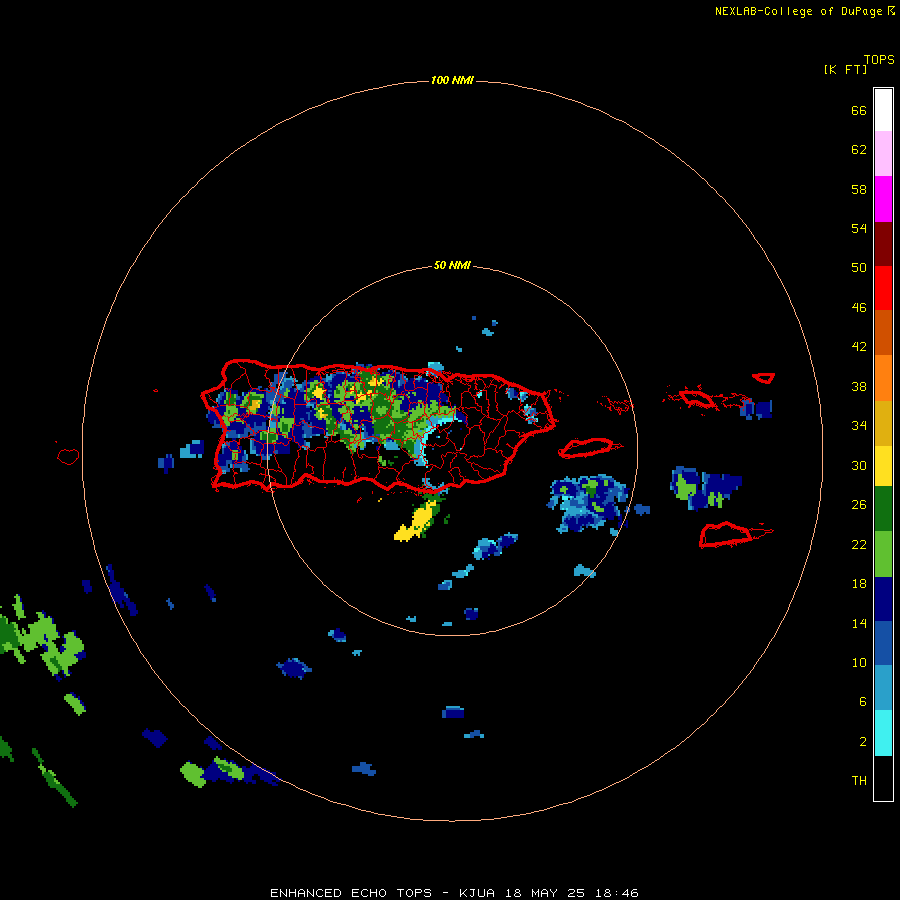The image size is (900, 900).
Task: Click the "100 NMI" range ring label
Action: tap(452, 80)
